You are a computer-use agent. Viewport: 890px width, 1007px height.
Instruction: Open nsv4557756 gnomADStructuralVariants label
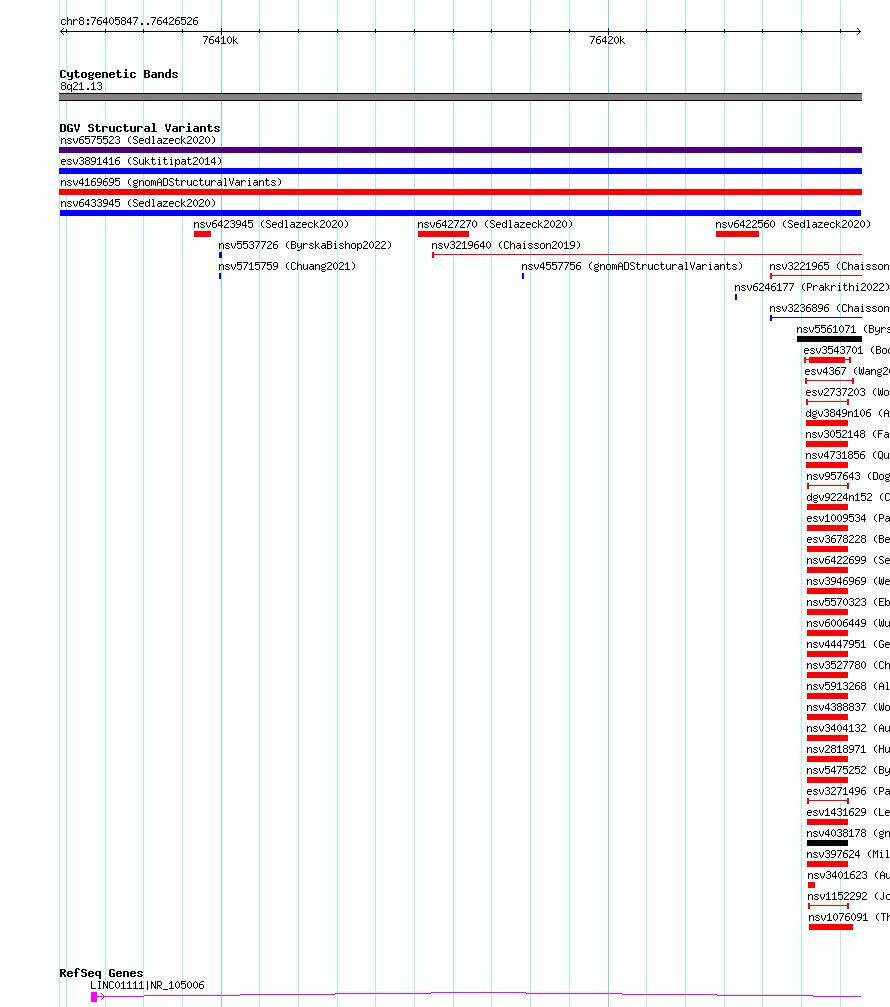coord(632,266)
